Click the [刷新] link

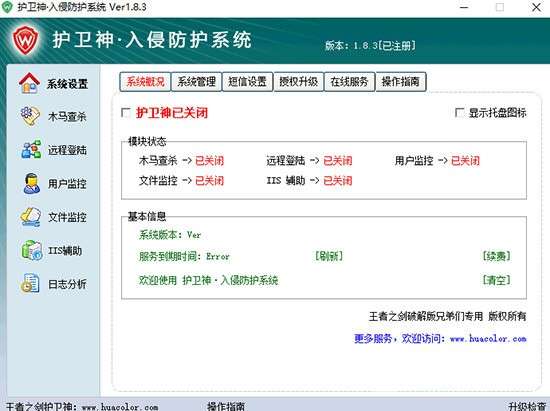(x=329, y=256)
